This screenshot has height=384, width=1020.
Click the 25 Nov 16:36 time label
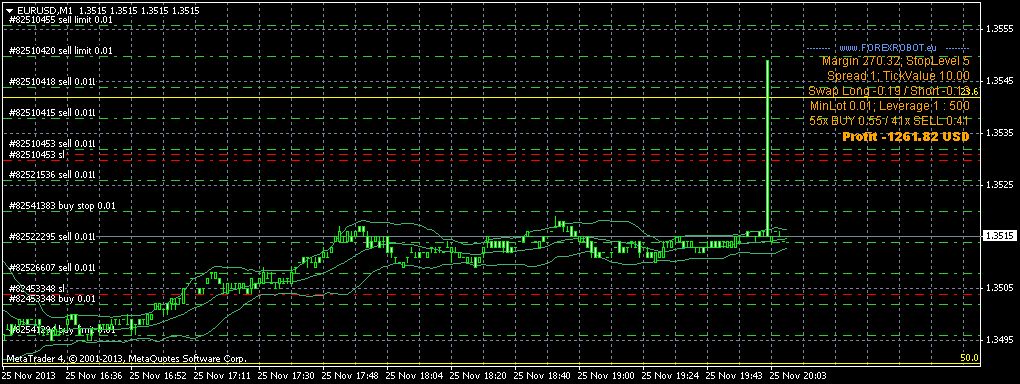[x=94, y=376]
